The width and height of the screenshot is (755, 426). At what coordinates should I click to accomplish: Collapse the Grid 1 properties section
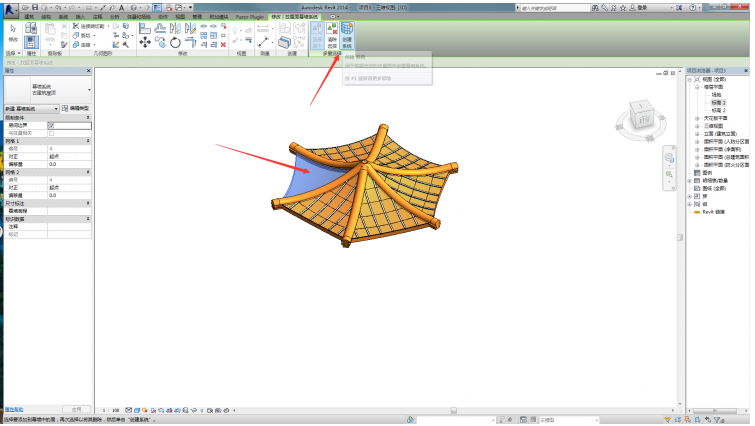88,141
